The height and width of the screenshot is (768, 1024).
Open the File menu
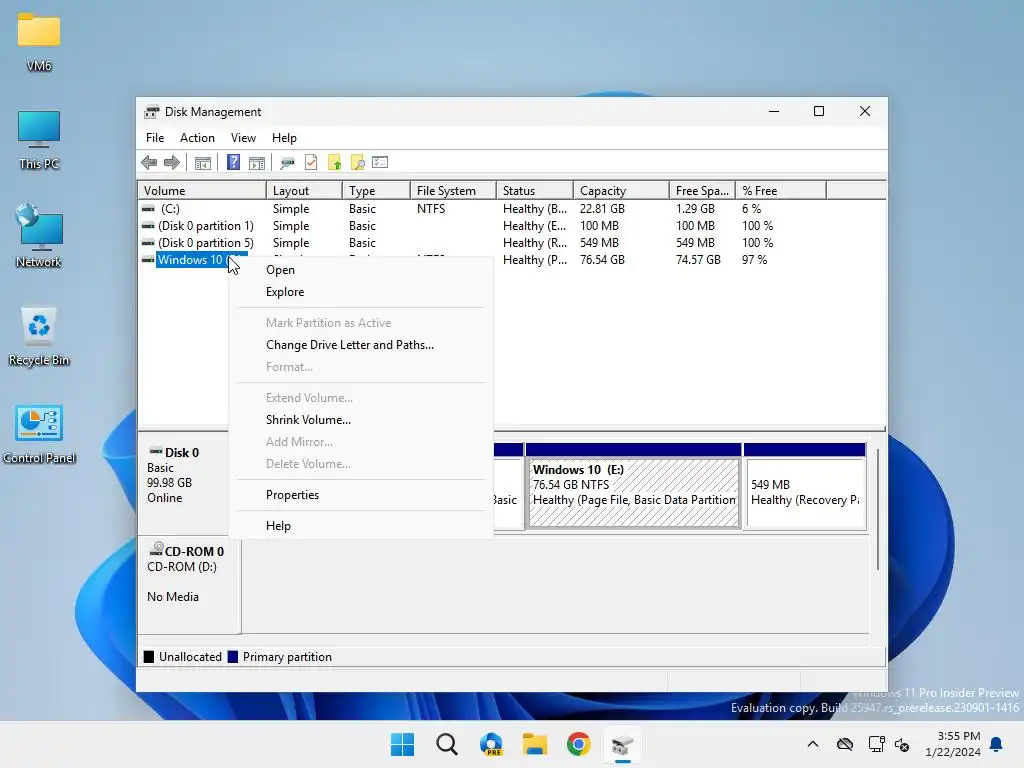pyautogui.click(x=155, y=138)
